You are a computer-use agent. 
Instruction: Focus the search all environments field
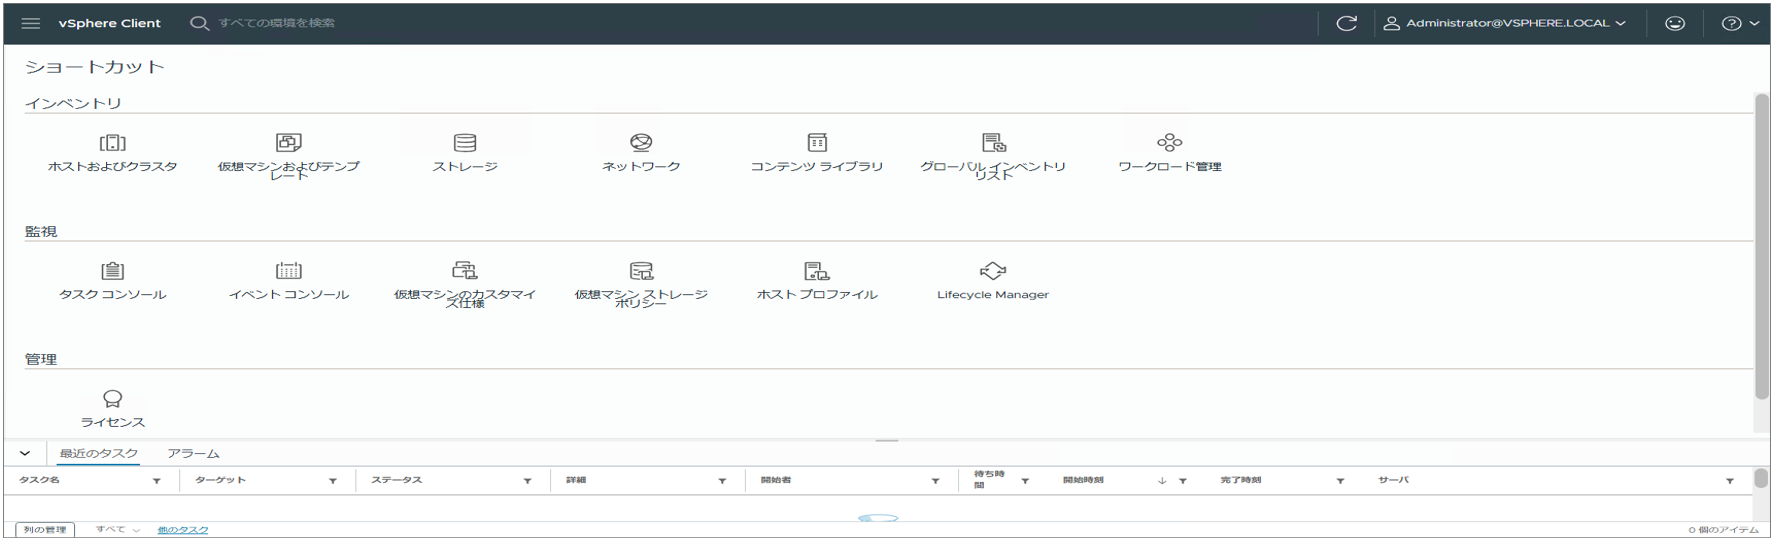(277, 23)
